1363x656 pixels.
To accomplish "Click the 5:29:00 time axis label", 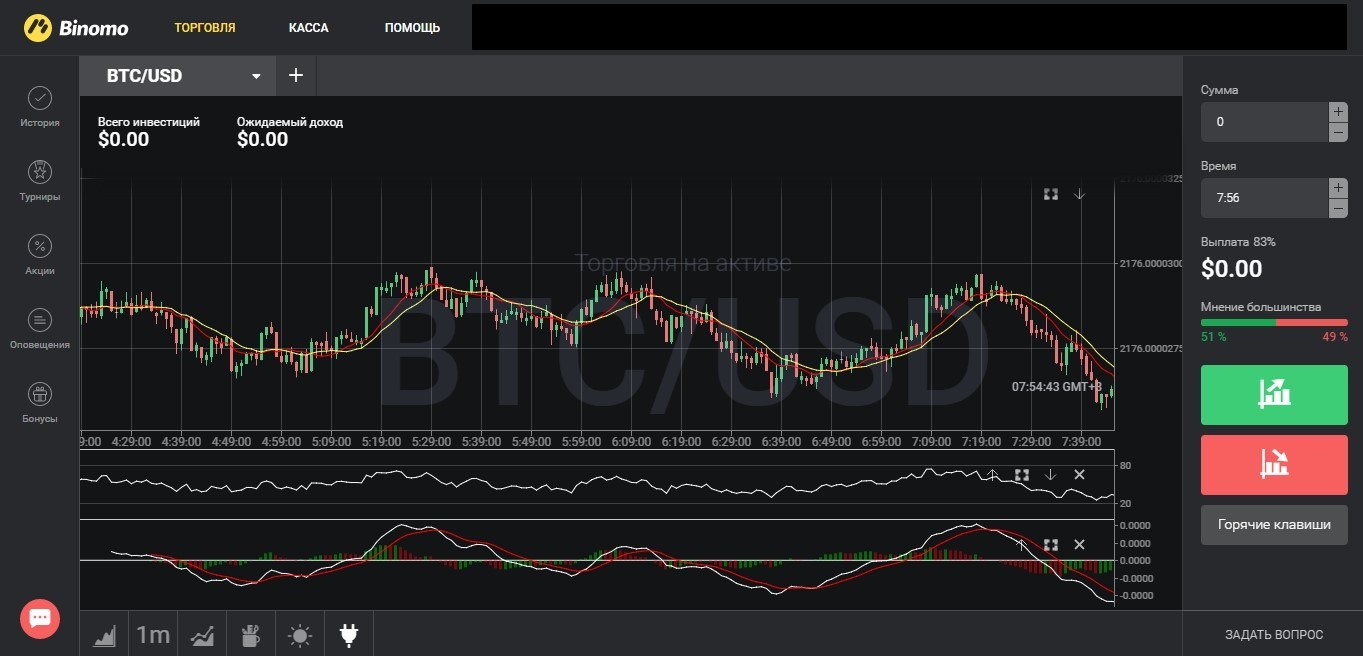I will 431,441.
